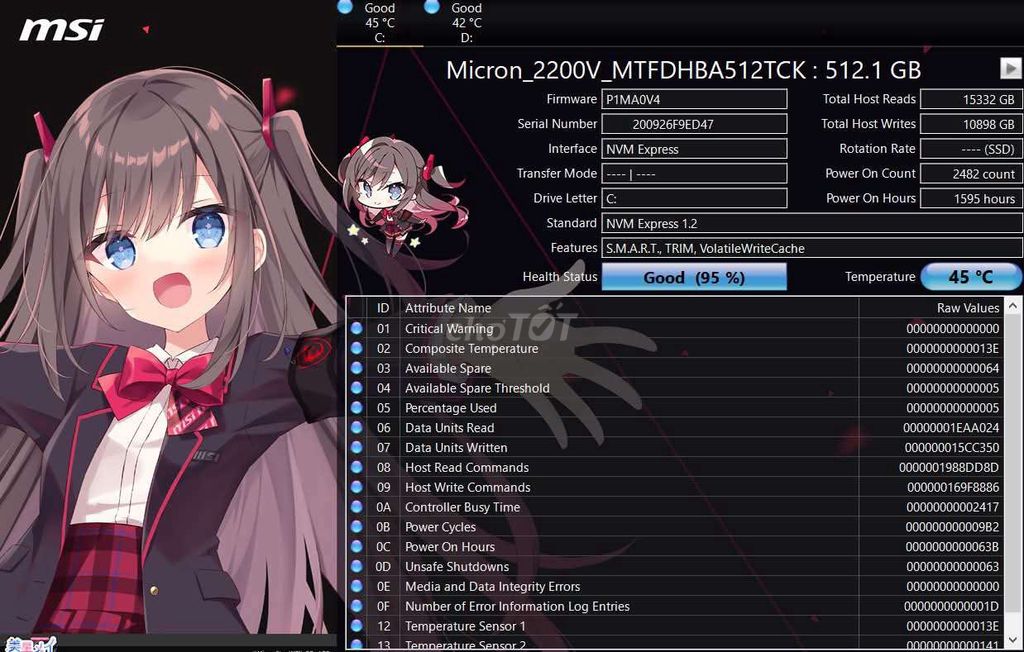The height and width of the screenshot is (652, 1024).
Task: Click the Serial Number field
Action: point(694,124)
